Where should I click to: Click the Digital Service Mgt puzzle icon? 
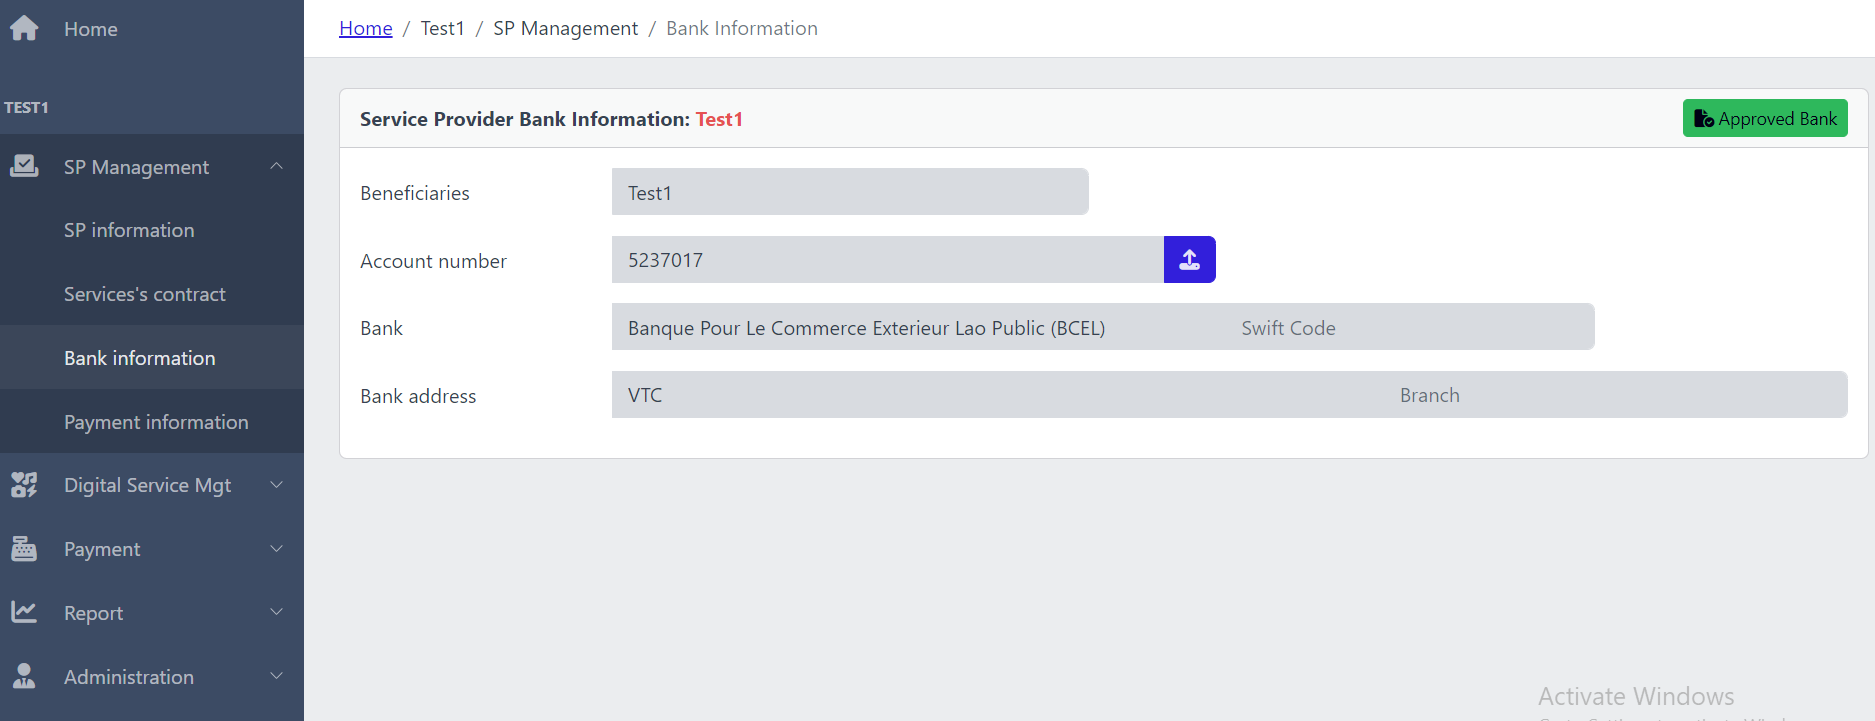coord(24,485)
